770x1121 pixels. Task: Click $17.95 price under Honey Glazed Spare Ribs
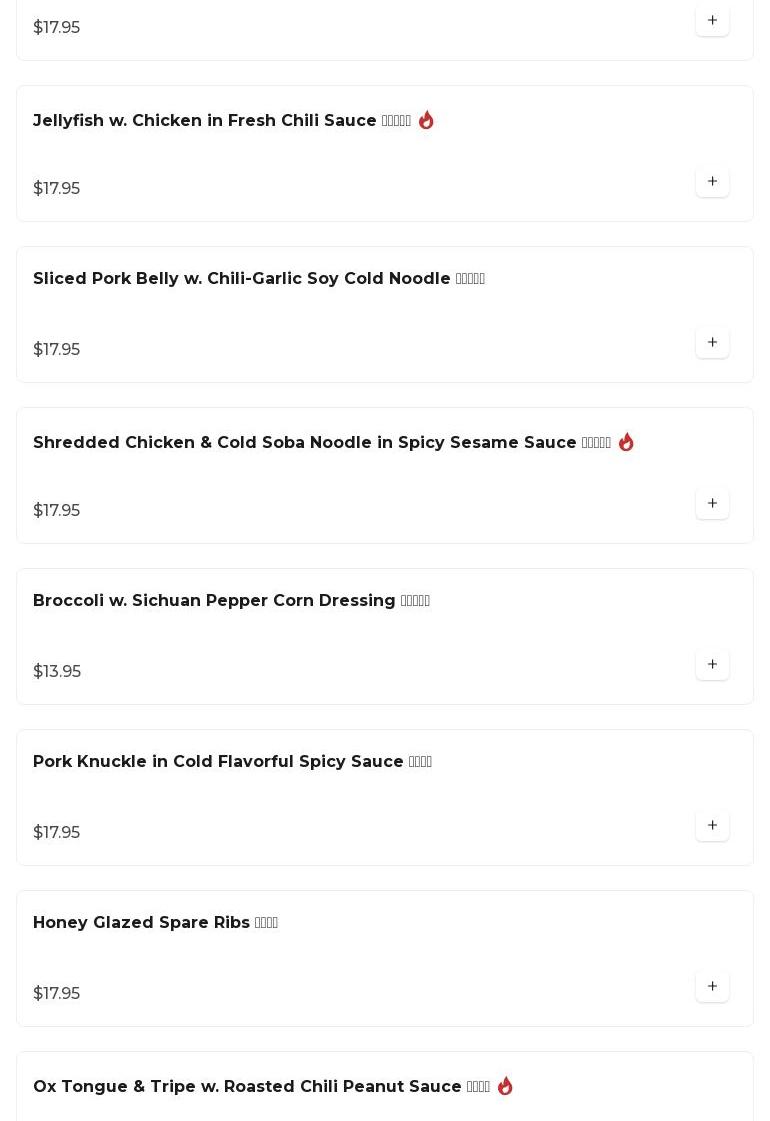[57, 994]
